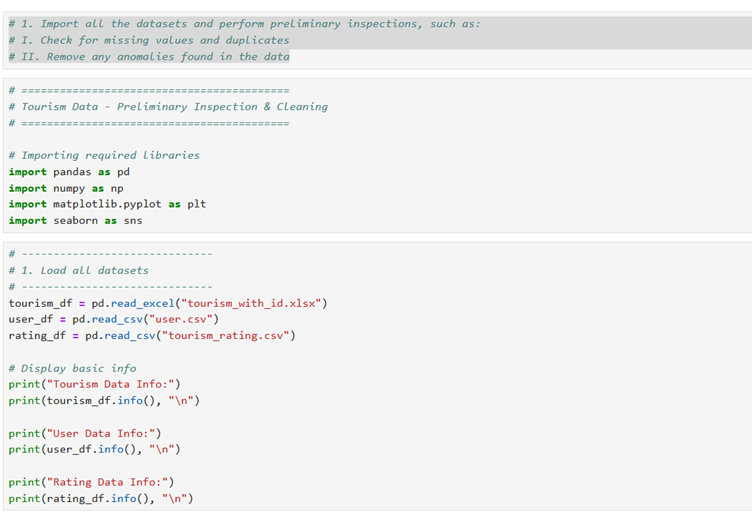Click the 'Tourism Data - Preliminary Inspection' comment
Image resolution: width=752 pixels, height=512 pixels.
[x=168, y=107]
